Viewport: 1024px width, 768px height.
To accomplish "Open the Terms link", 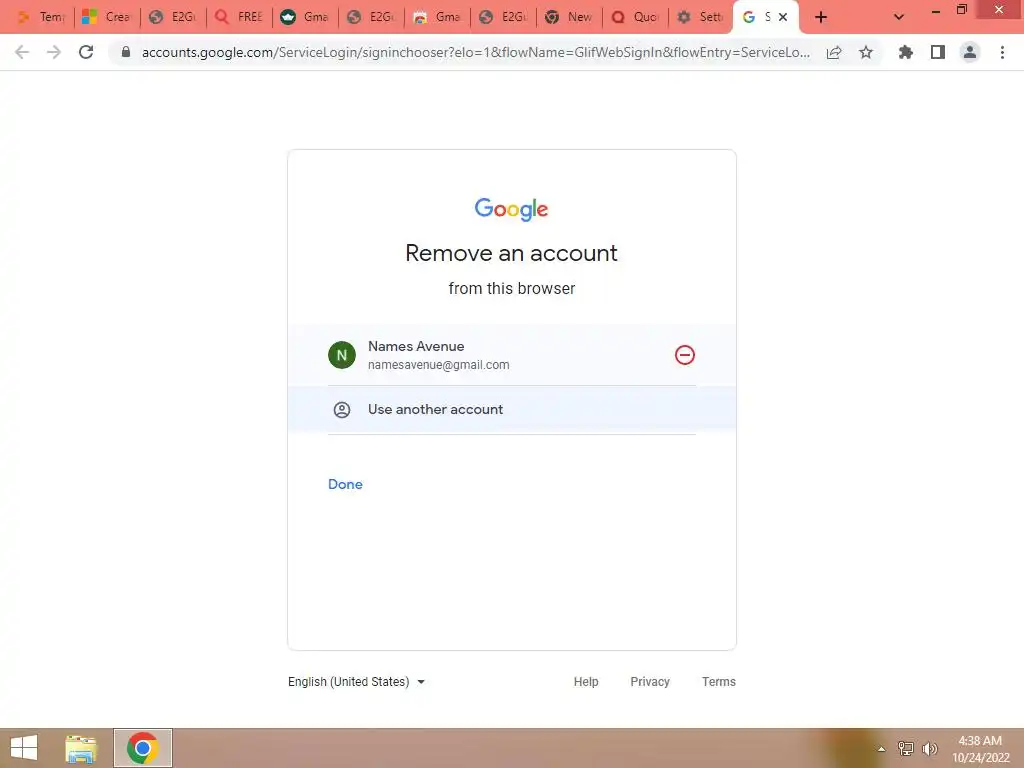I will (718, 682).
